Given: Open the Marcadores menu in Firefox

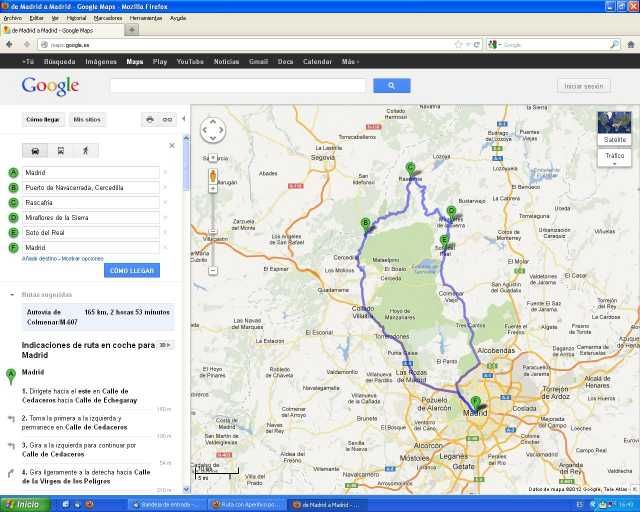Looking at the screenshot, I should click(108, 18).
